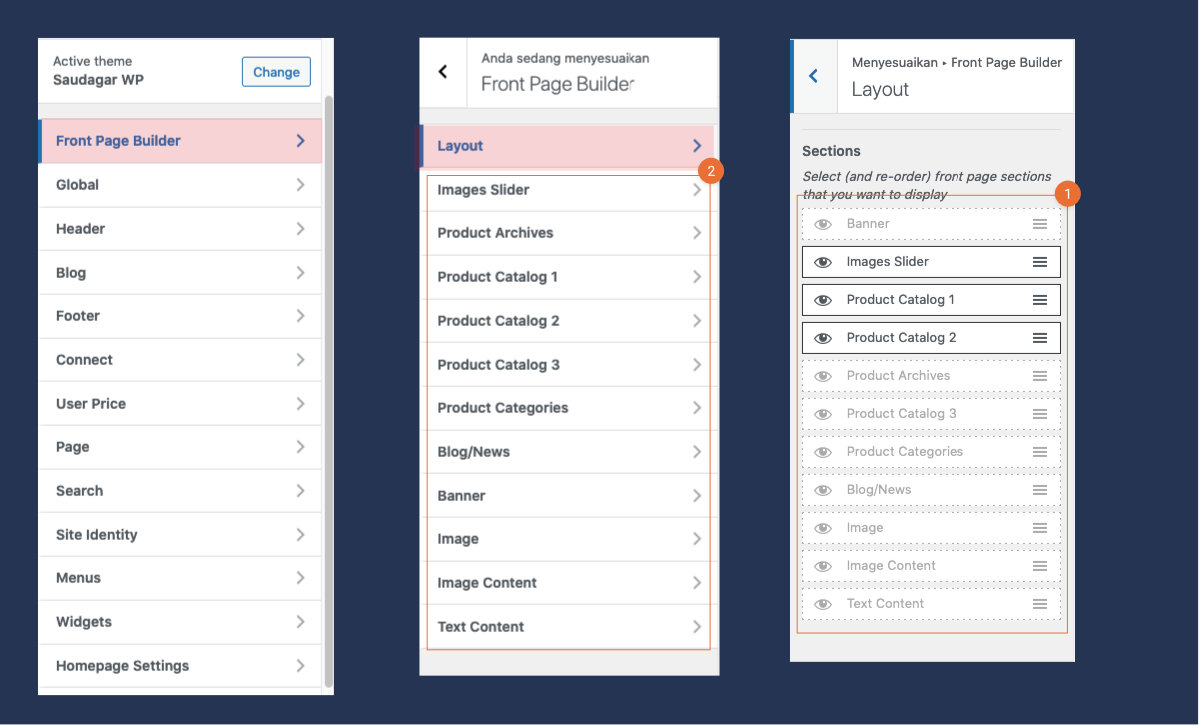1199x725 pixels.
Task: Hide the Product Catalog 2 section
Action: pyautogui.click(x=822, y=337)
